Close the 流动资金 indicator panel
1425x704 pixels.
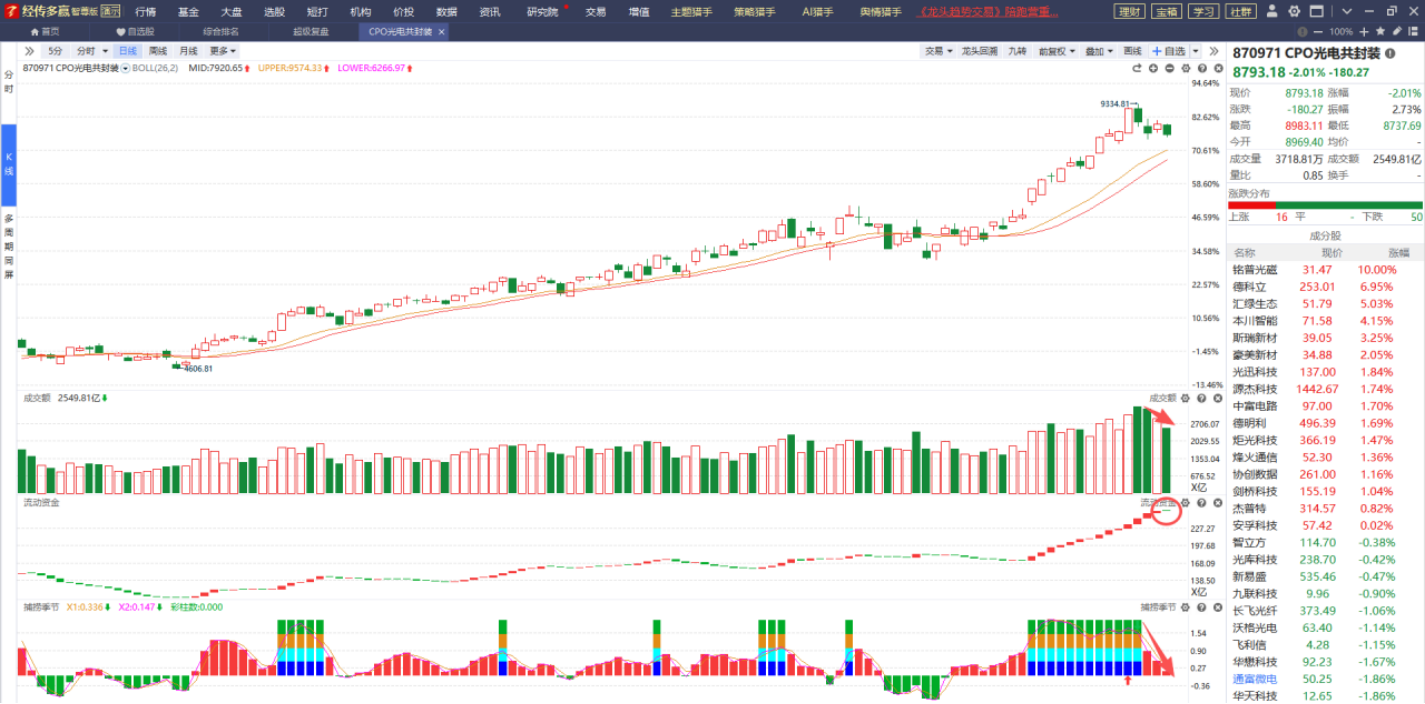pos(1217,502)
